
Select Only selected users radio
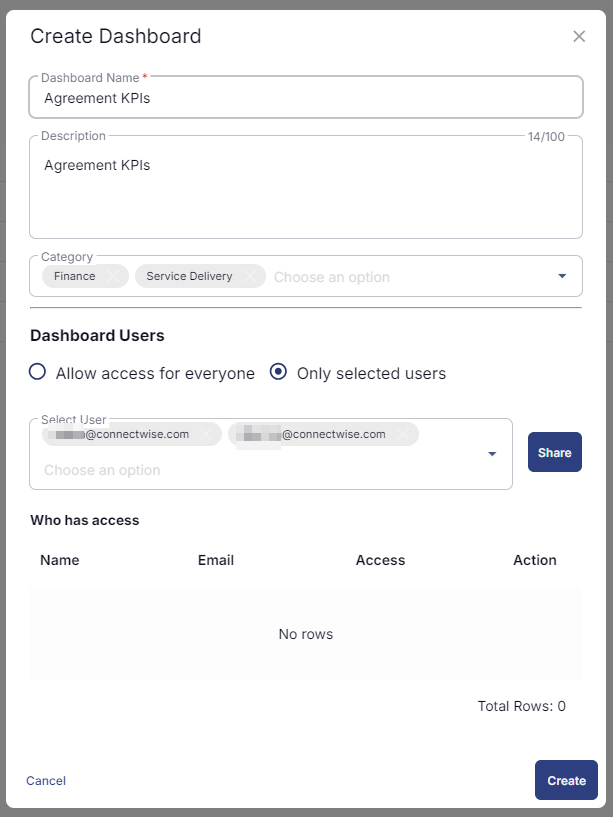[x=278, y=372]
